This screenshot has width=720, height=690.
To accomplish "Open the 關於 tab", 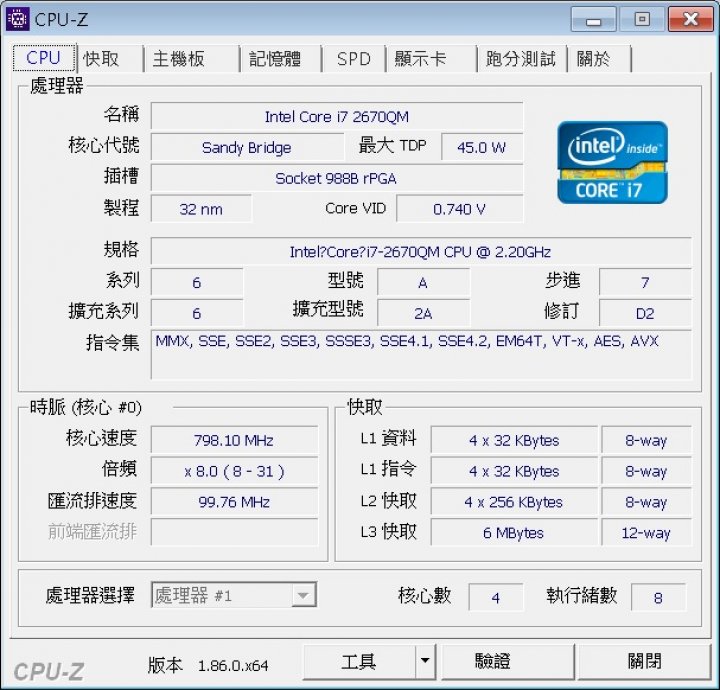I will [599, 59].
